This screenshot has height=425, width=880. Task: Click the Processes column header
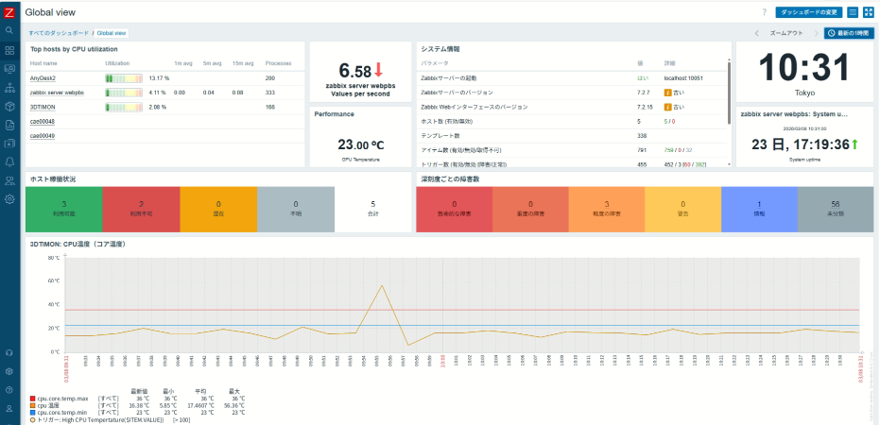[x=278, y=63]
